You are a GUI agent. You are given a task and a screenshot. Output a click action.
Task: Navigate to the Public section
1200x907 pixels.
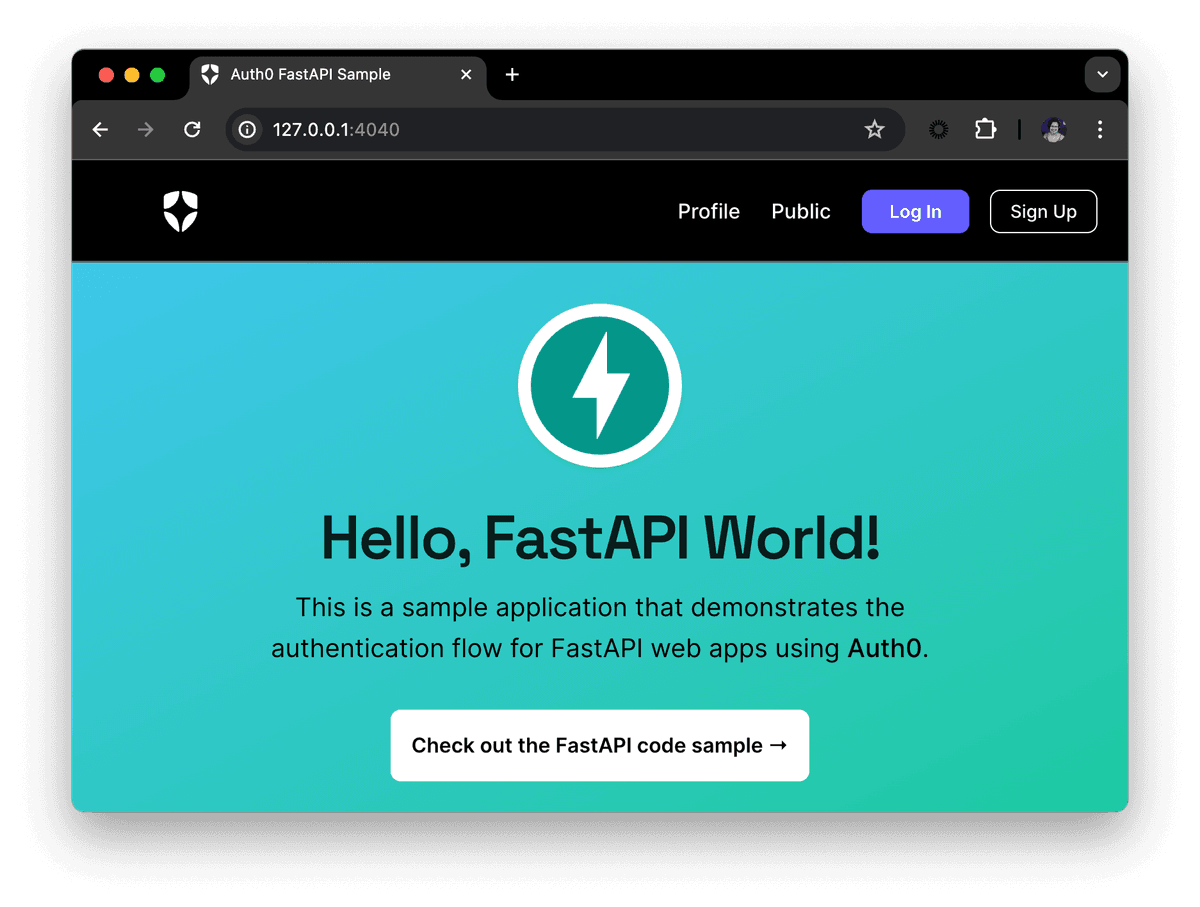point(800,211)
